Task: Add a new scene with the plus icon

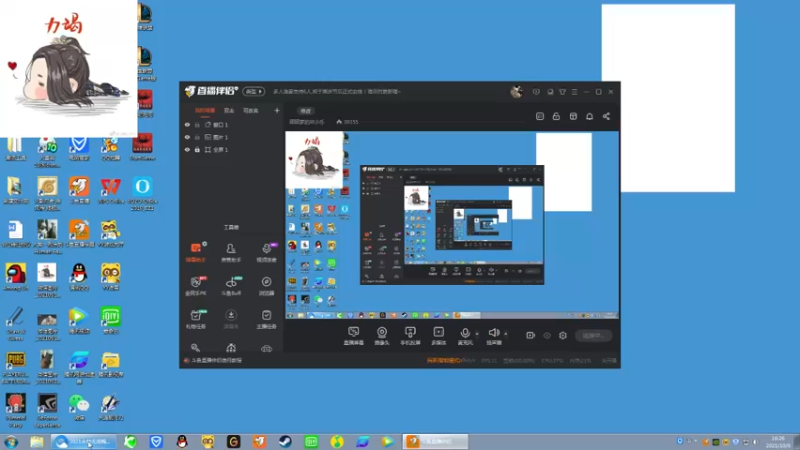Action: coord(277,110)
